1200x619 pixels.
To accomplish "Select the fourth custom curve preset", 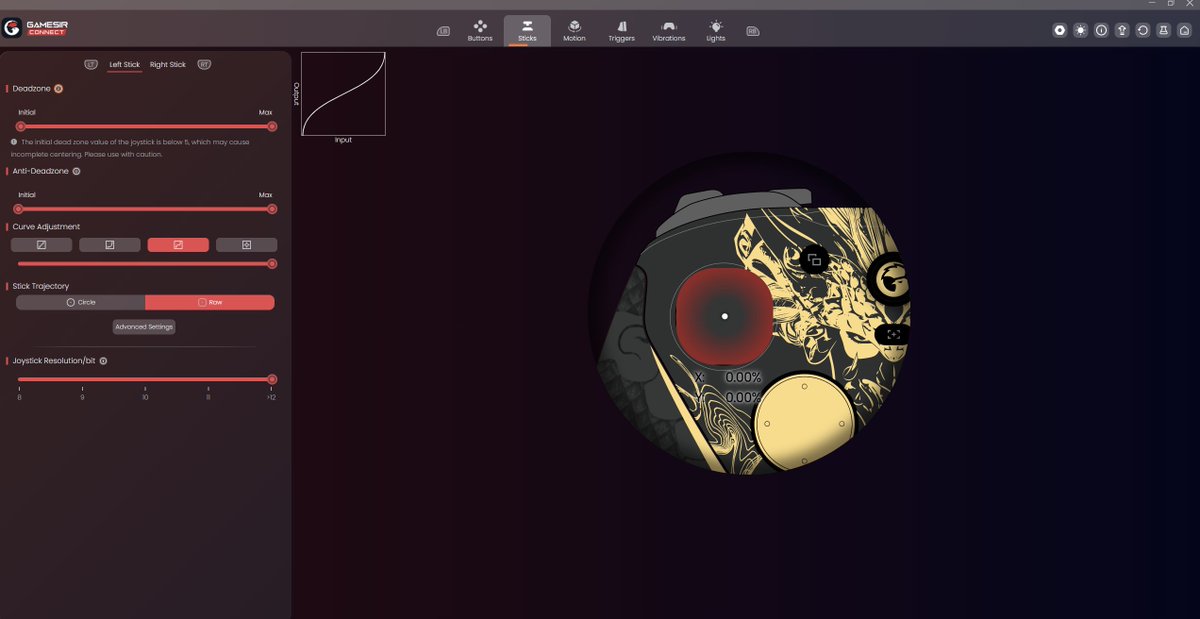I will tap(247, 245).
